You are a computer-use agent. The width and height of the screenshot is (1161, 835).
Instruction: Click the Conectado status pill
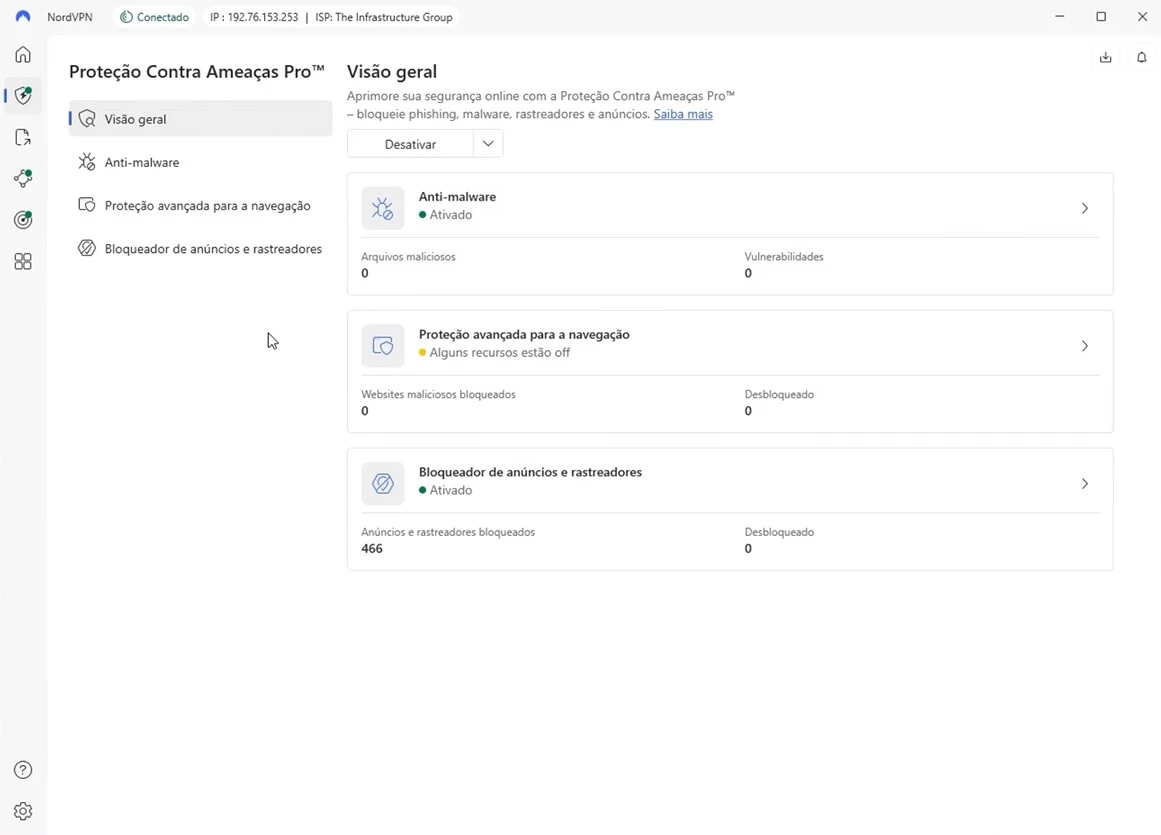[x=154, y=16]
